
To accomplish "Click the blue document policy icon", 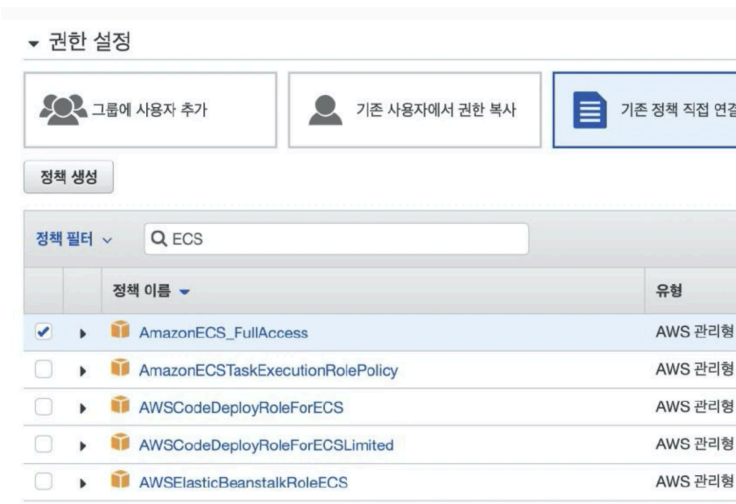I will (x=590, y=110).
